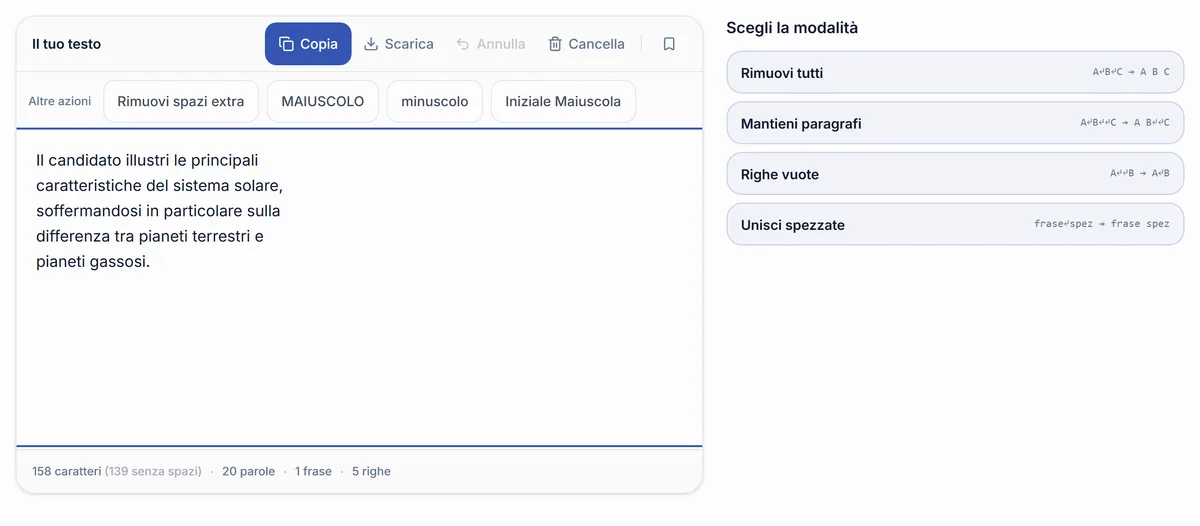Click inside the text area

[359, 287]
